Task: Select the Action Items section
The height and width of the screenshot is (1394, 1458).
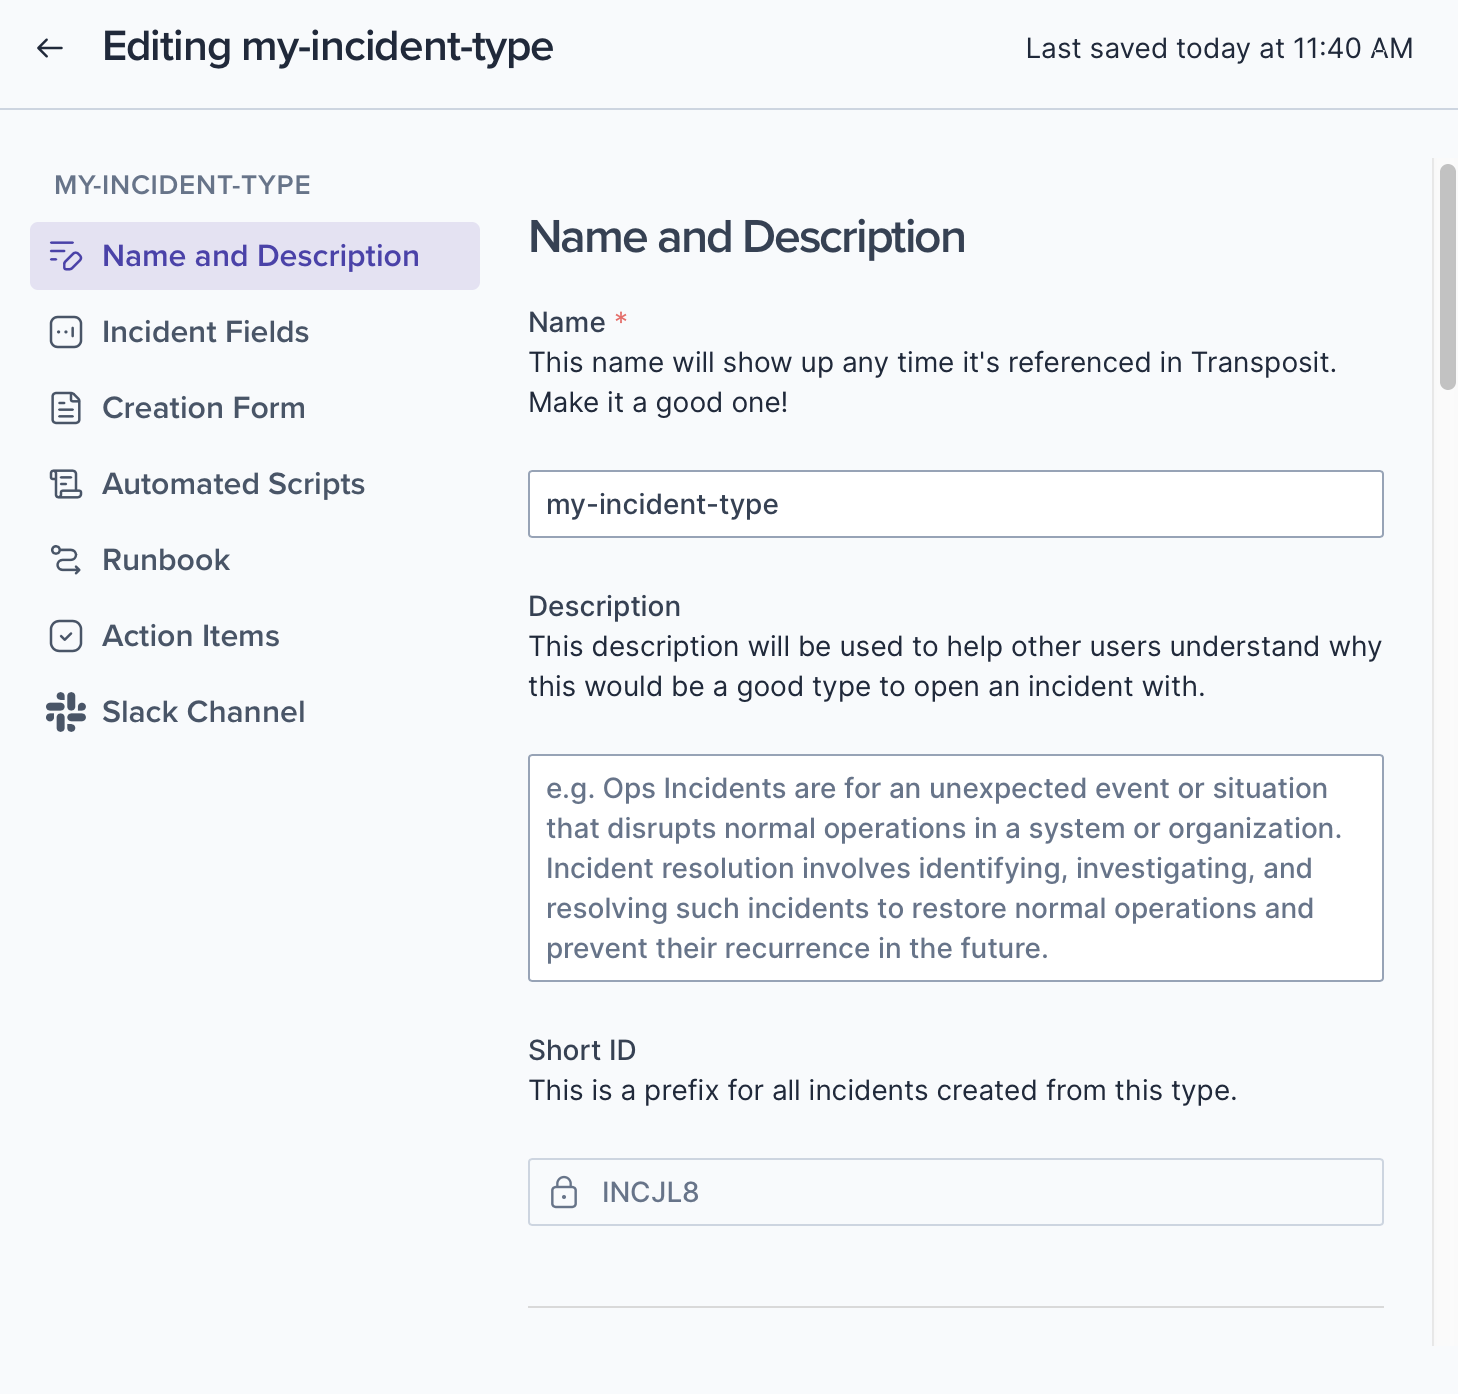Action: [x=191, y=636]
